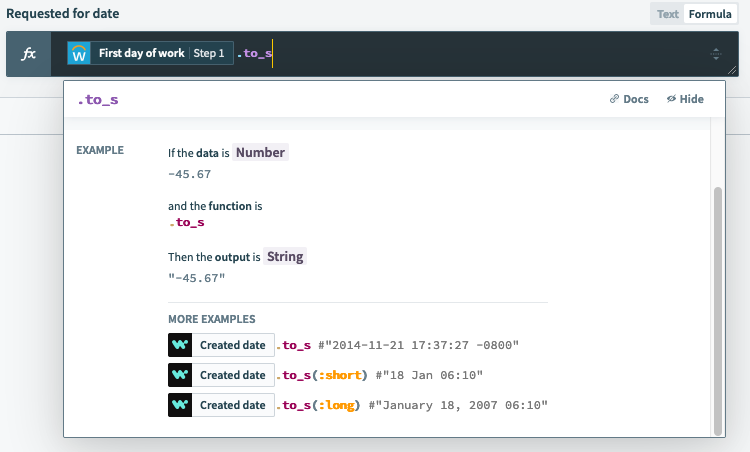Click the Number data type tag
Screen dimensions: 750x452
click(x=260, y=152)
